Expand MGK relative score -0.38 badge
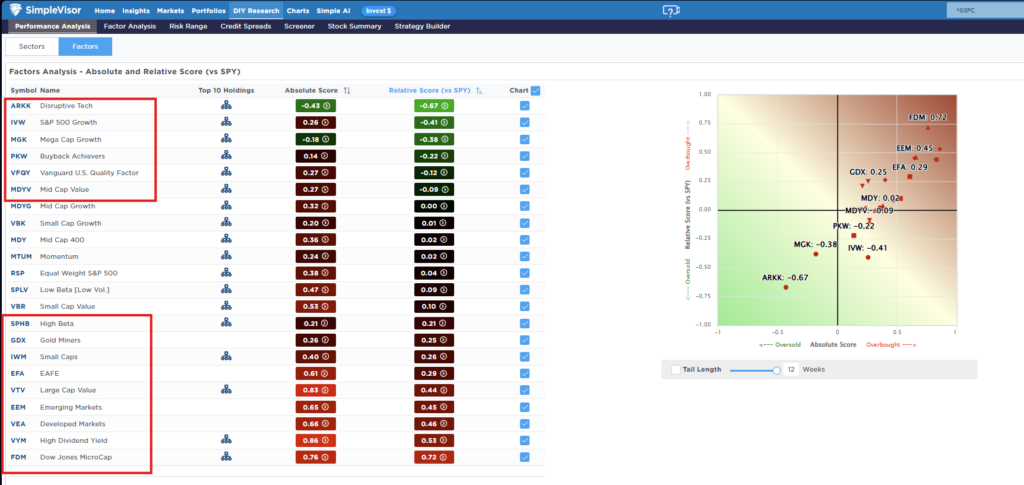 (434, 139)
